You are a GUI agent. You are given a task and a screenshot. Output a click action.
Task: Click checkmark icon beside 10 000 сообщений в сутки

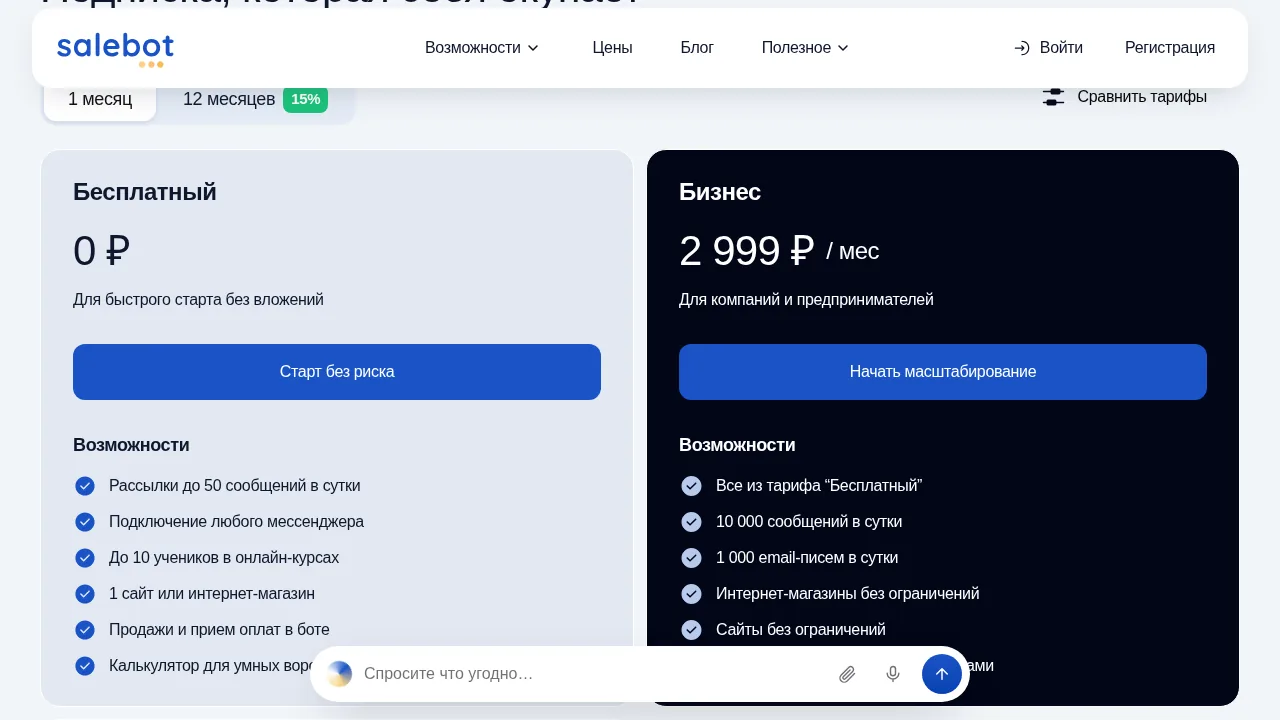pos(691,522)
